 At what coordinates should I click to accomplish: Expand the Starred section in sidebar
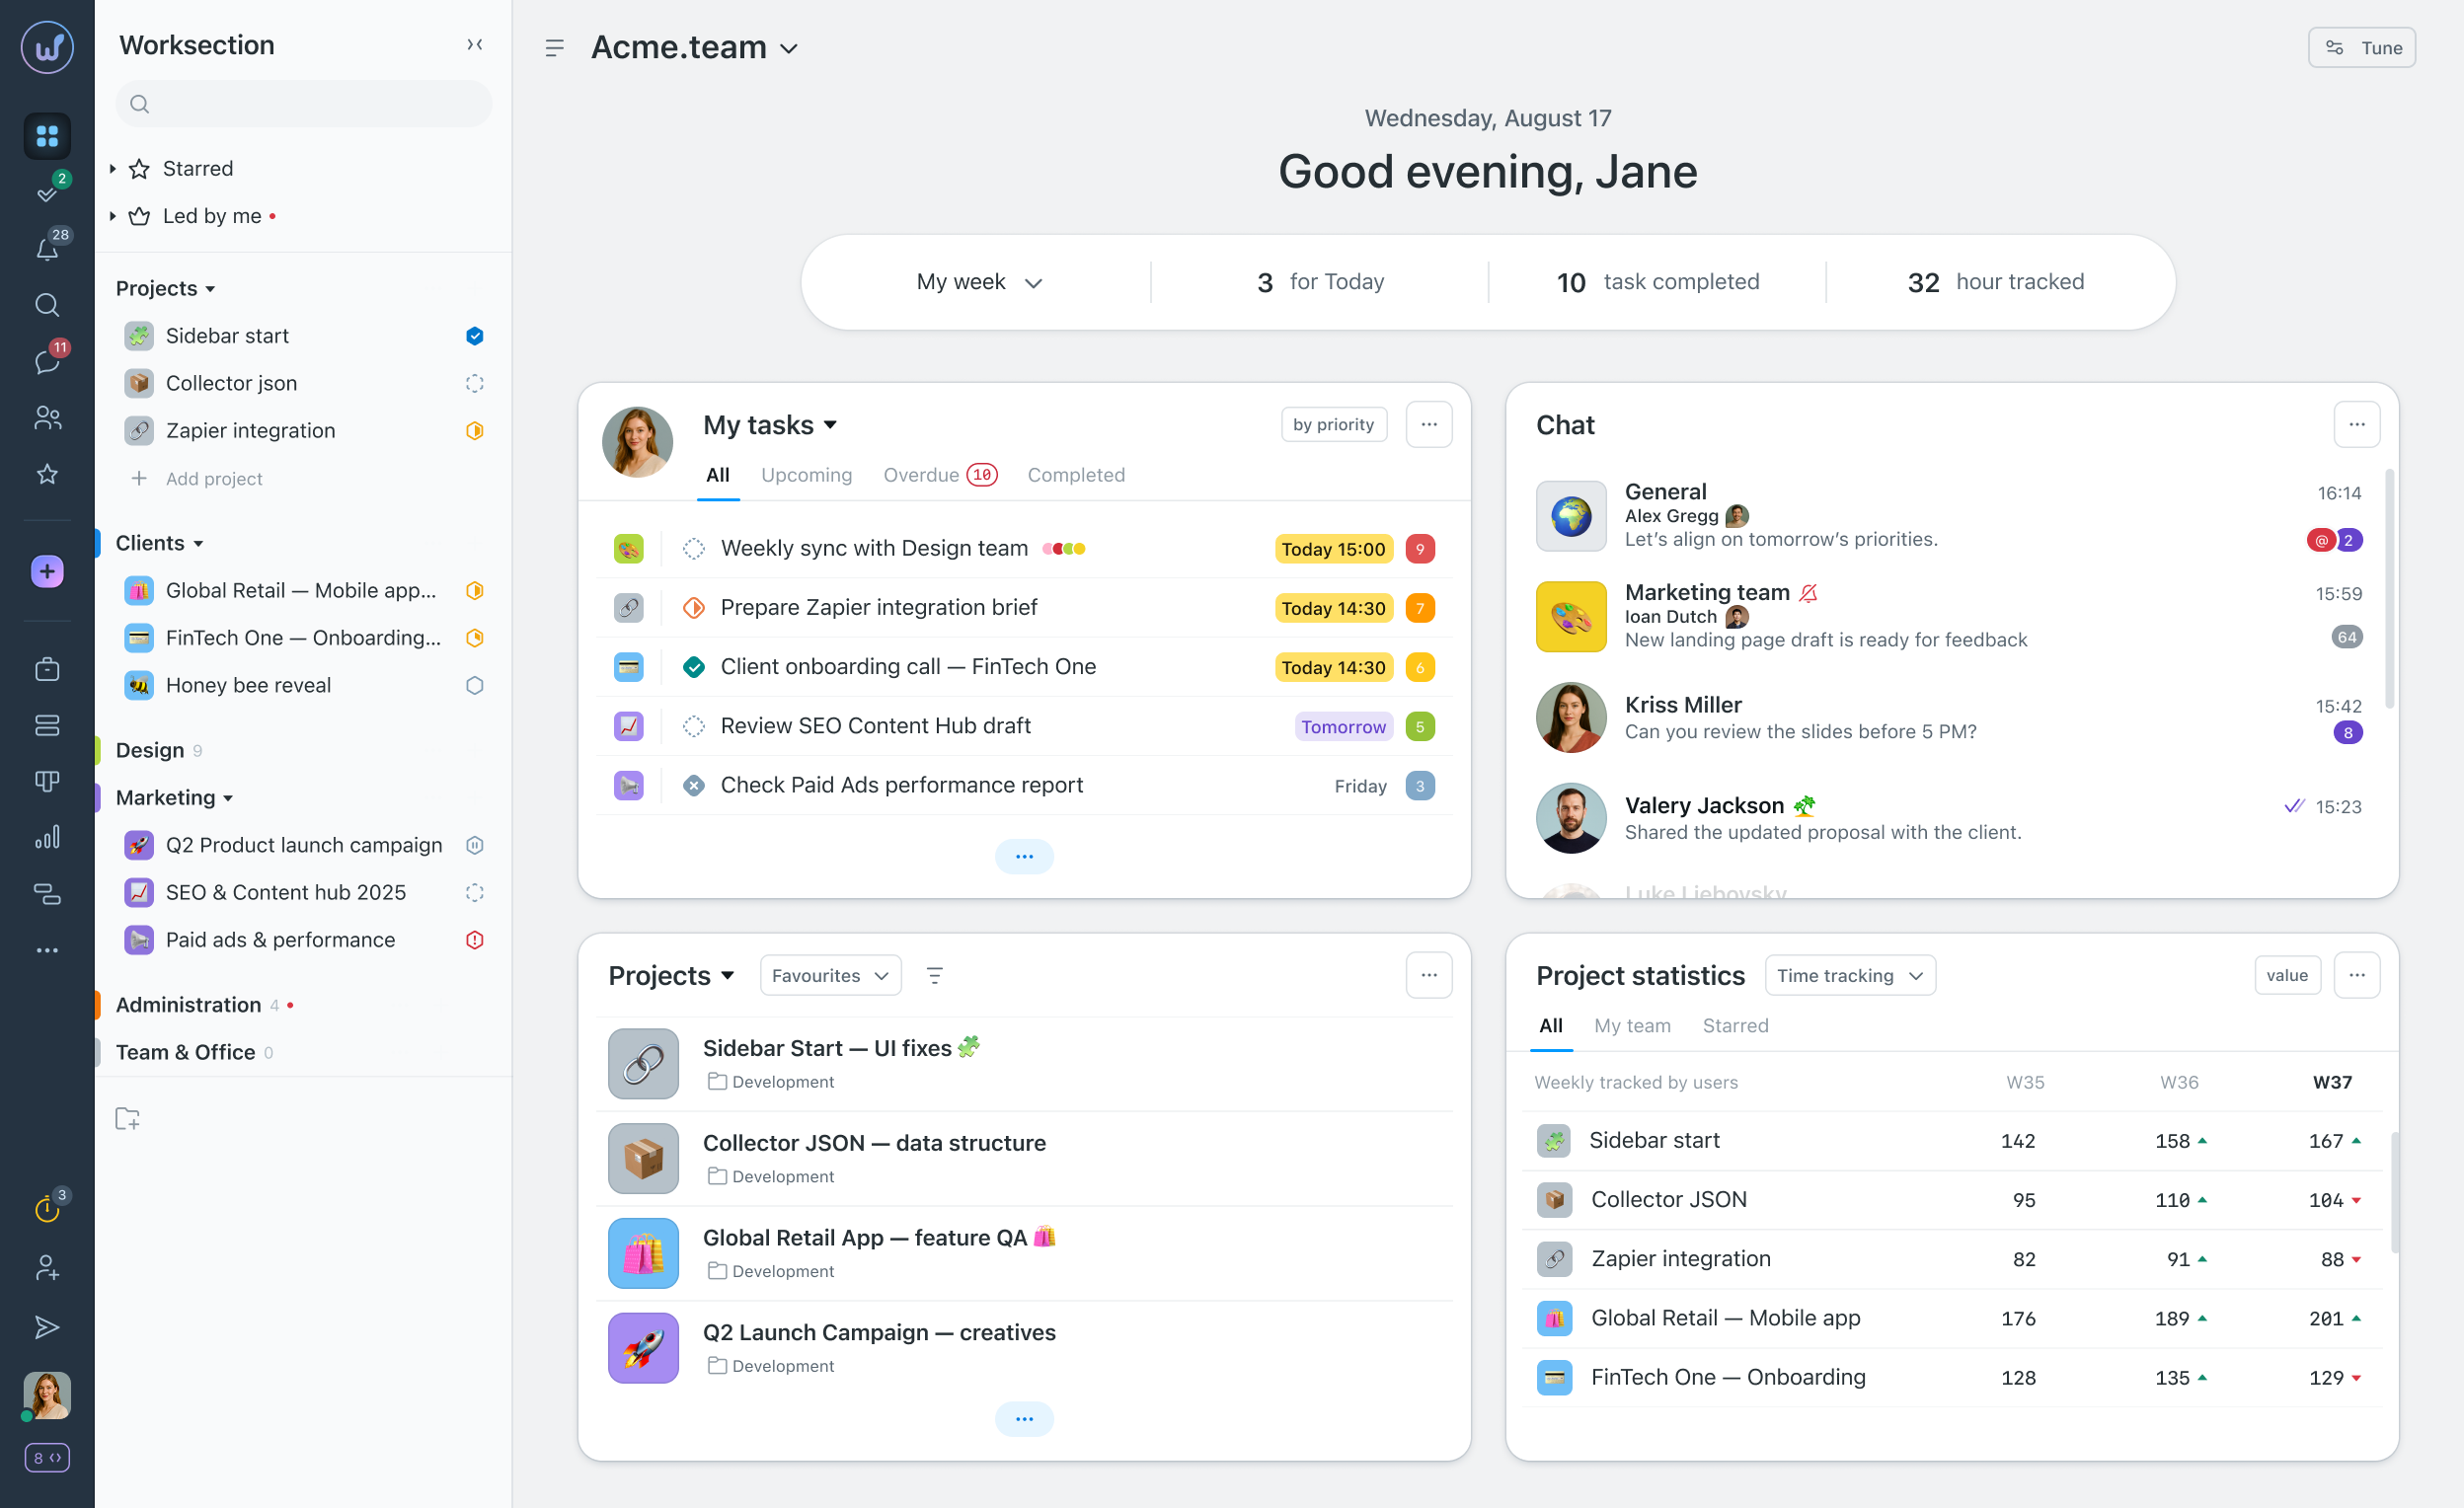(113, 169)
